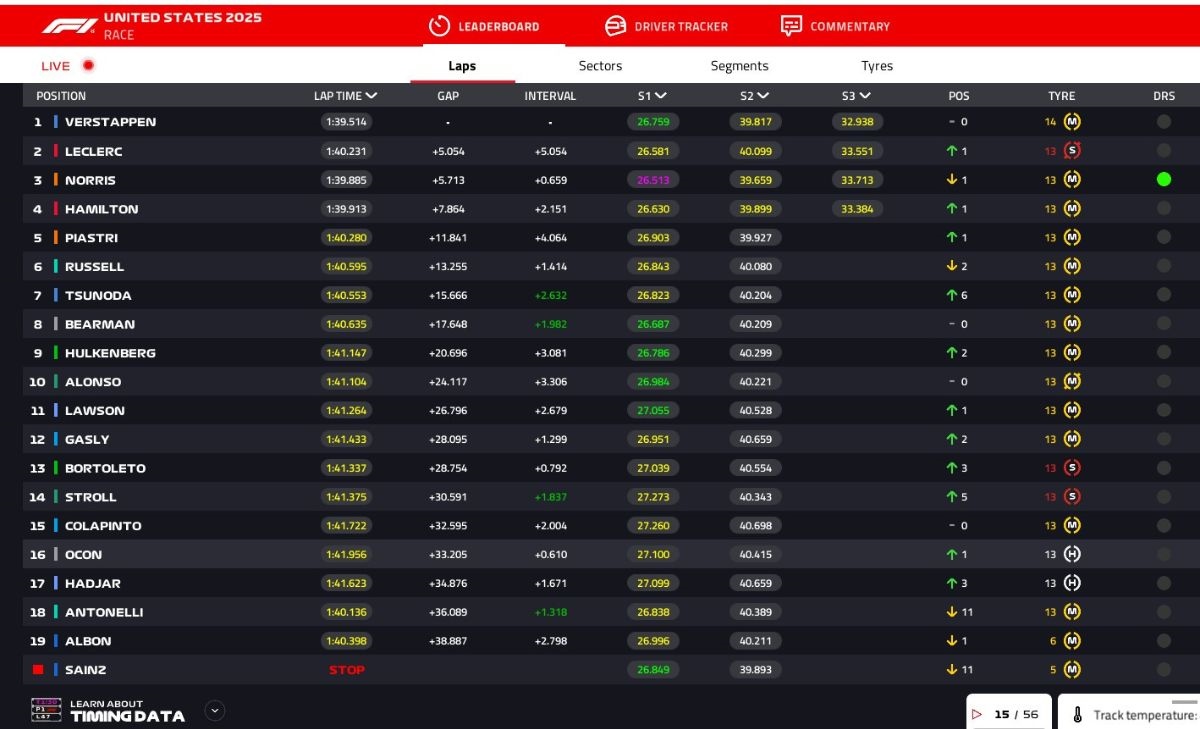
Task: Click the Timing Data guide icon
Action: [x=46, y=710]
